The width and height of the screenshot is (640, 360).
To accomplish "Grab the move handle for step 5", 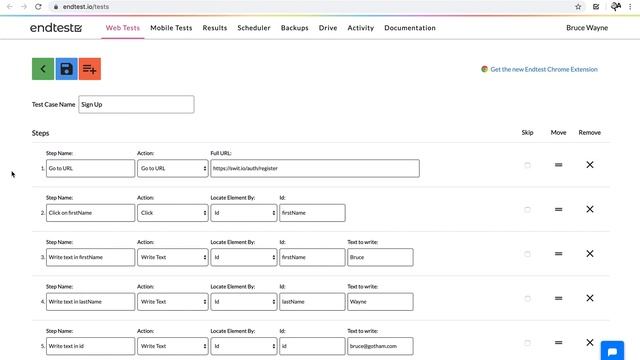I will (x=558, y=342).
